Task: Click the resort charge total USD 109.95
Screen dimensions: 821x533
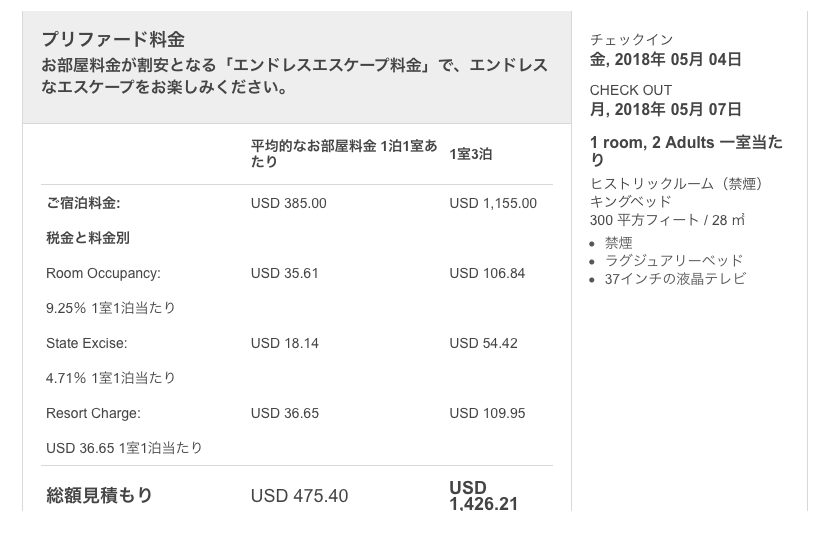Action: 487,413
